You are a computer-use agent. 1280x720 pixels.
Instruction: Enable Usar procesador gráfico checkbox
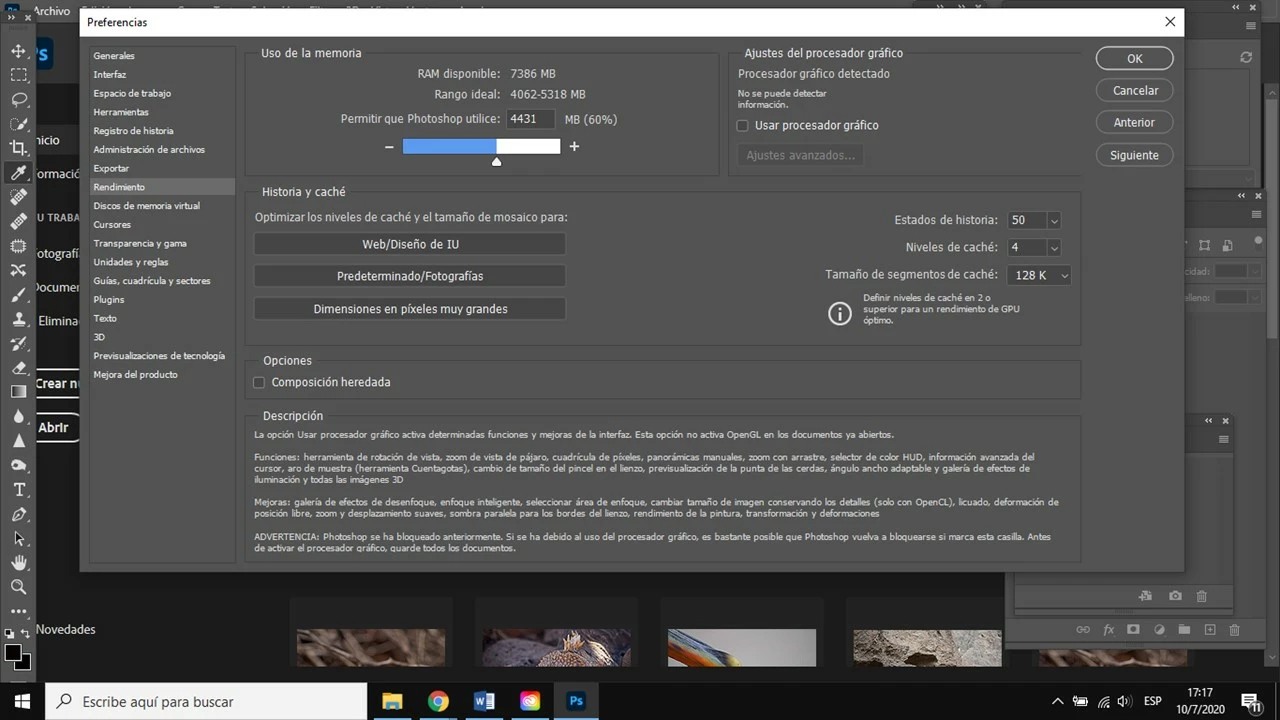(x=742, y=126)
